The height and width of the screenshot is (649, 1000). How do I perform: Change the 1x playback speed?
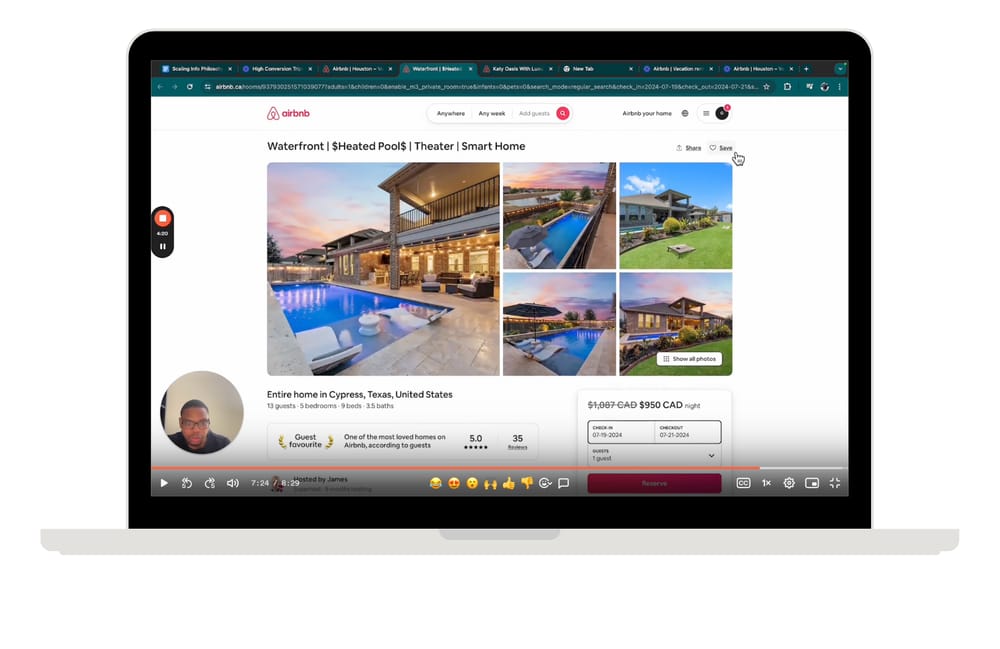click(x=767, y=483)
